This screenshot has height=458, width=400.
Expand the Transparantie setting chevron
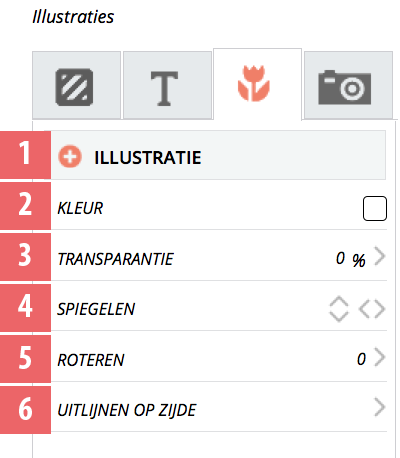380,256
